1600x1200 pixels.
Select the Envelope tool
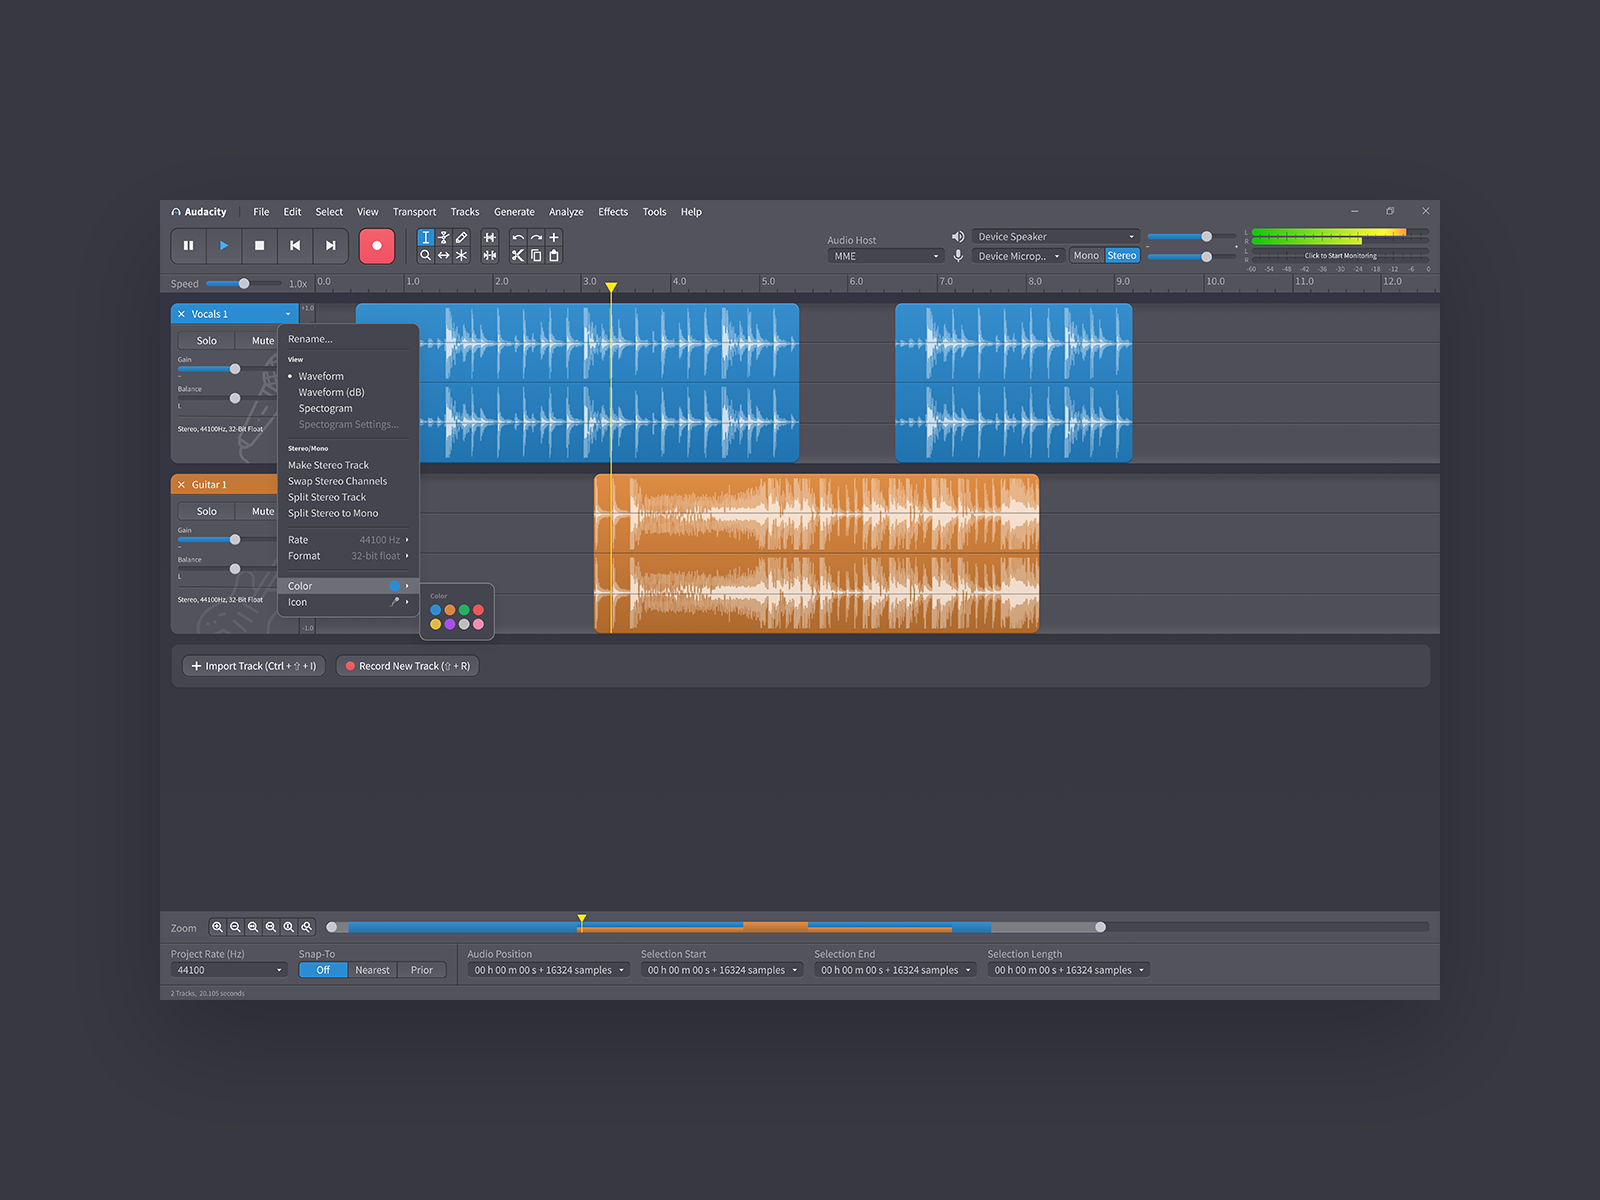[x=444, y=238]
